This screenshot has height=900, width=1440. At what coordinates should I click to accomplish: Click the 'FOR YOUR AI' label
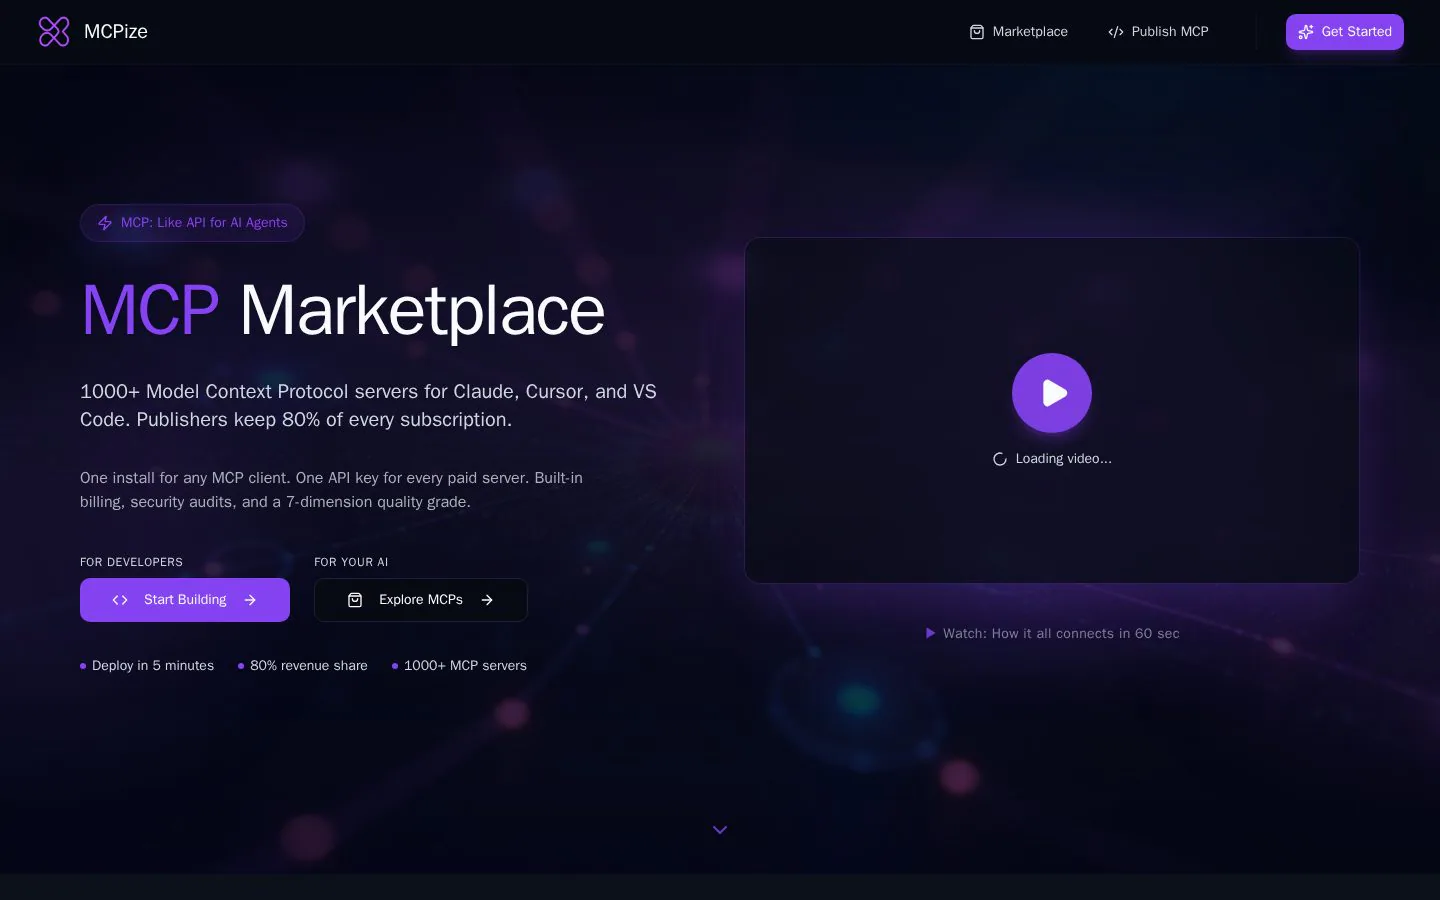[351, 562]
